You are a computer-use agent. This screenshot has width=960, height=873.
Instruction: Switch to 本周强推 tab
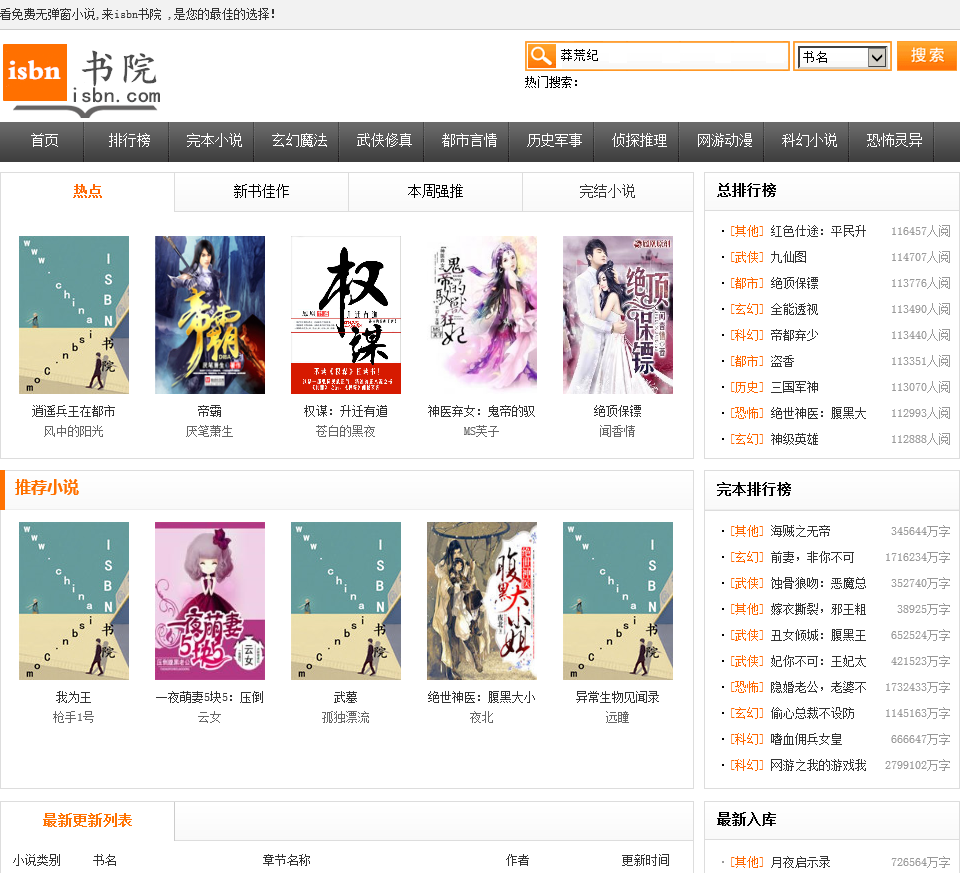coord(435,192)
